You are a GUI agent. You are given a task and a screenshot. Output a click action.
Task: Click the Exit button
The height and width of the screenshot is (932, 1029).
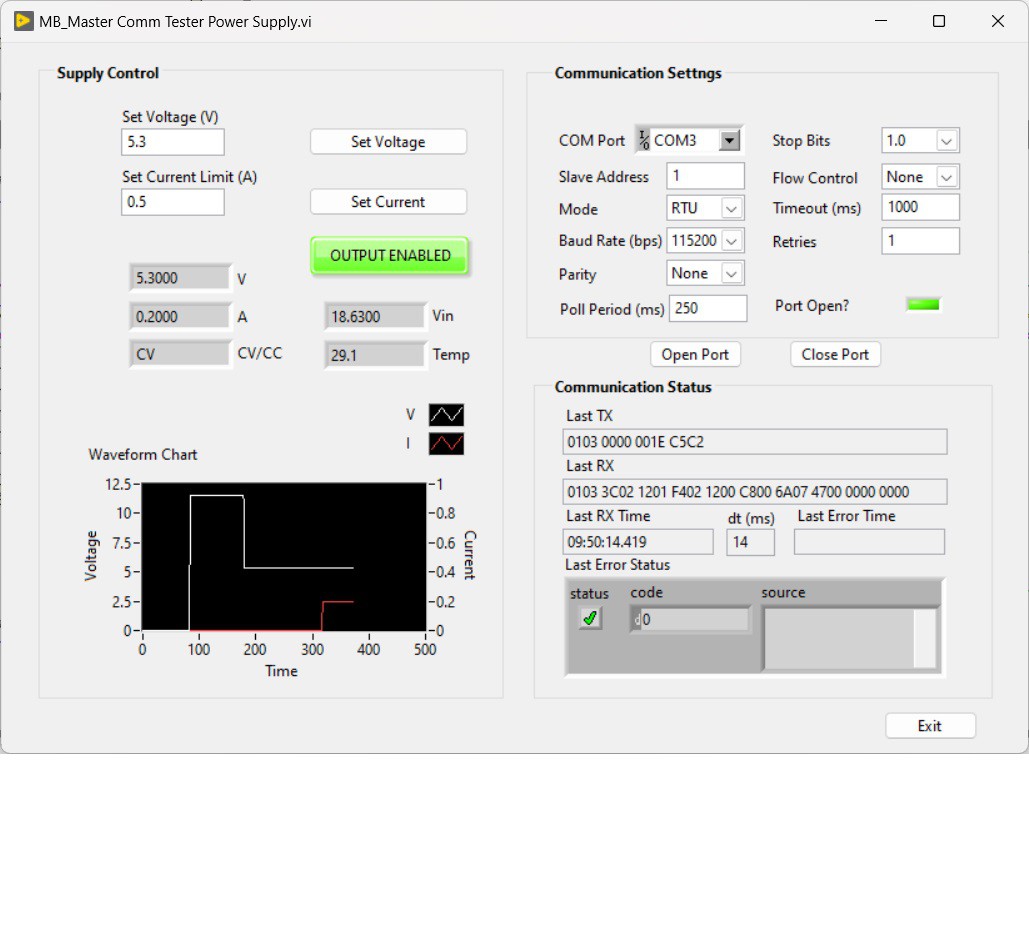pos(930,726)
